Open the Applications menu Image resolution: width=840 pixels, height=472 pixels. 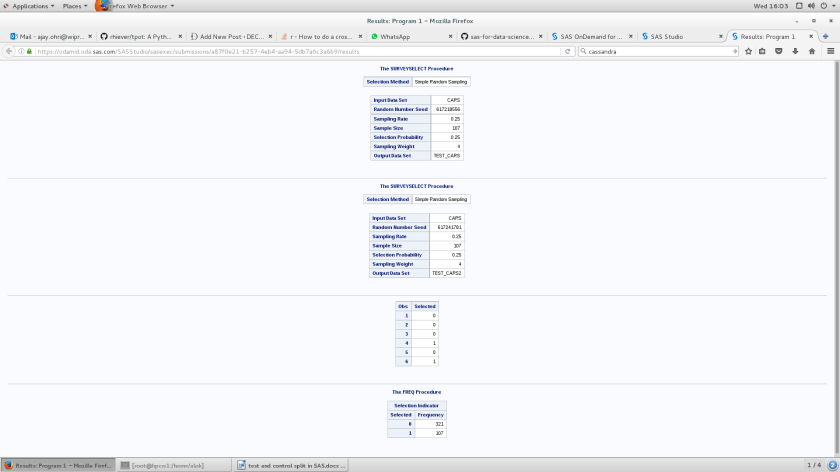click(29, 6)
